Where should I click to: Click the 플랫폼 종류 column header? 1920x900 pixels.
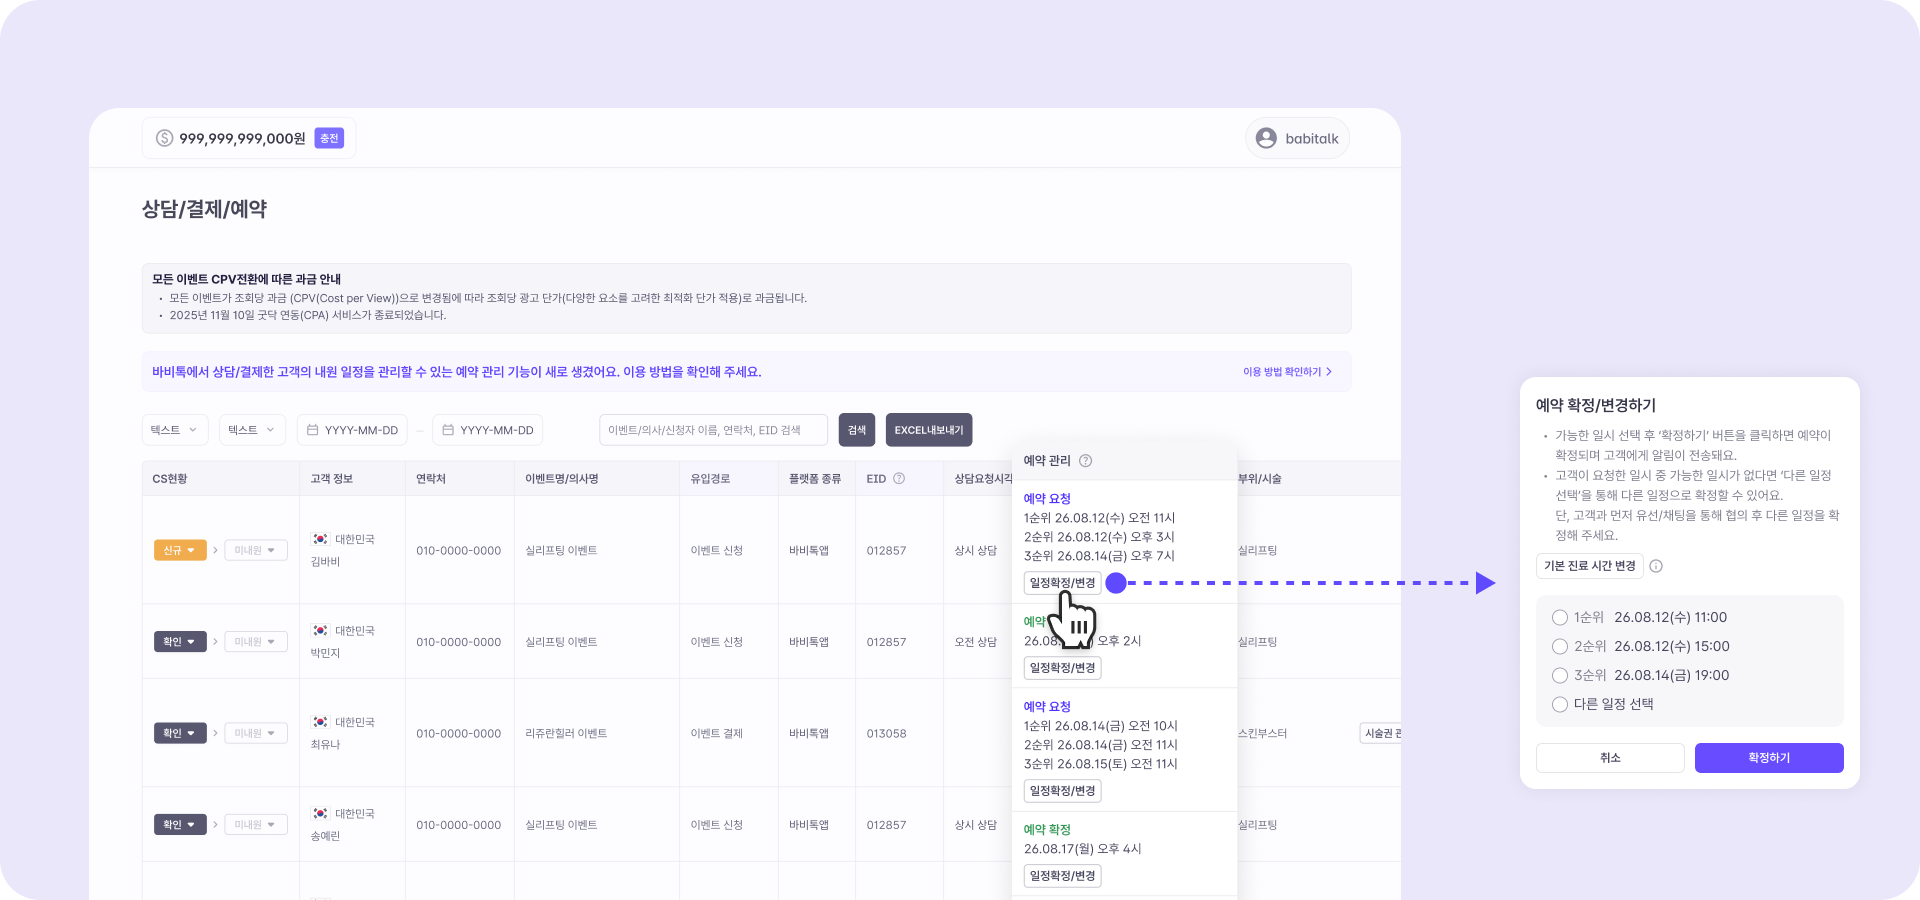[x=815, y=479]
